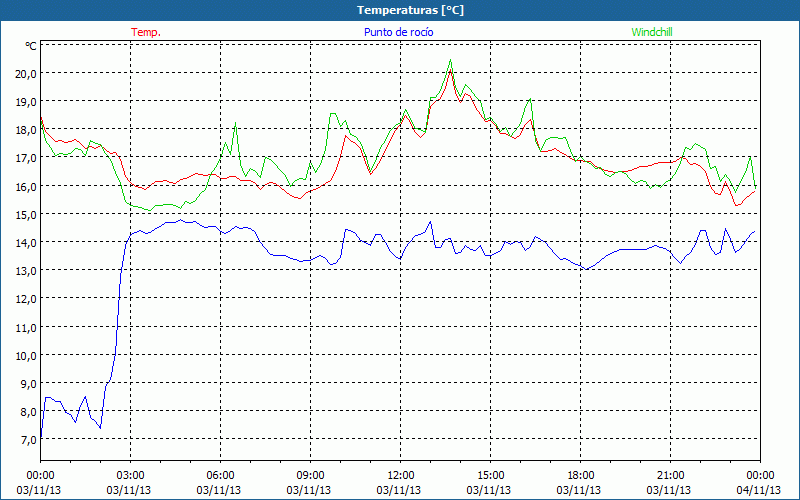Click the 10,0 y-axis value
The width and height of the screenshot is (800, 500).
click(26, 356)
